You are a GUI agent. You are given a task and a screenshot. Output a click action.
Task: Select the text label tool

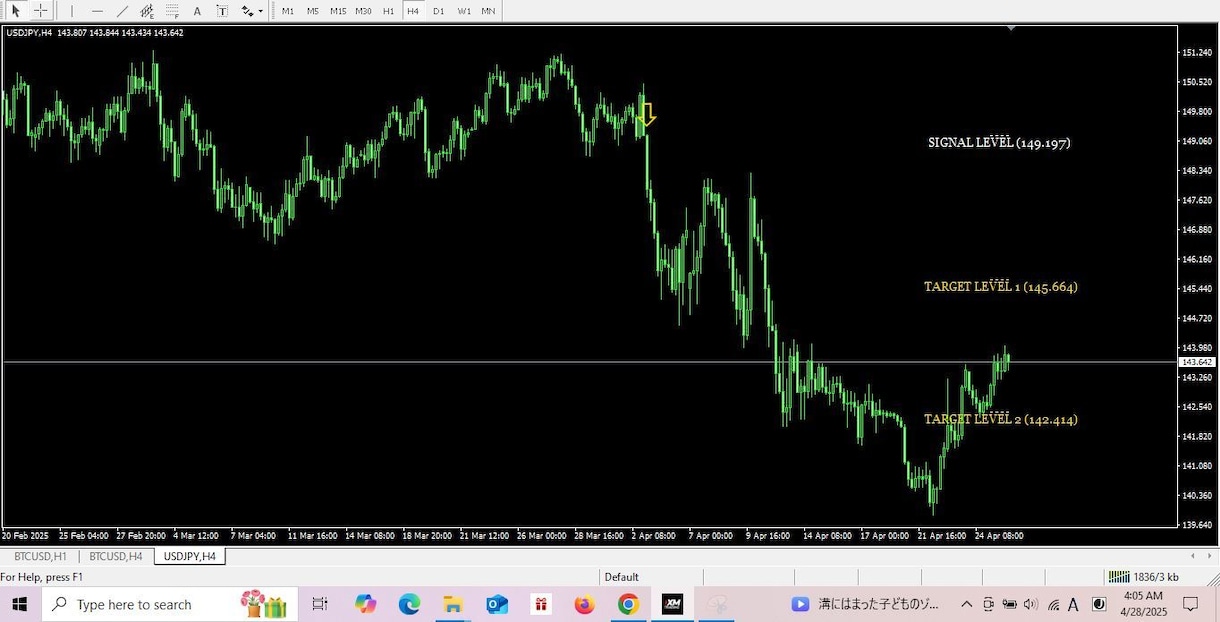point(222,11)
